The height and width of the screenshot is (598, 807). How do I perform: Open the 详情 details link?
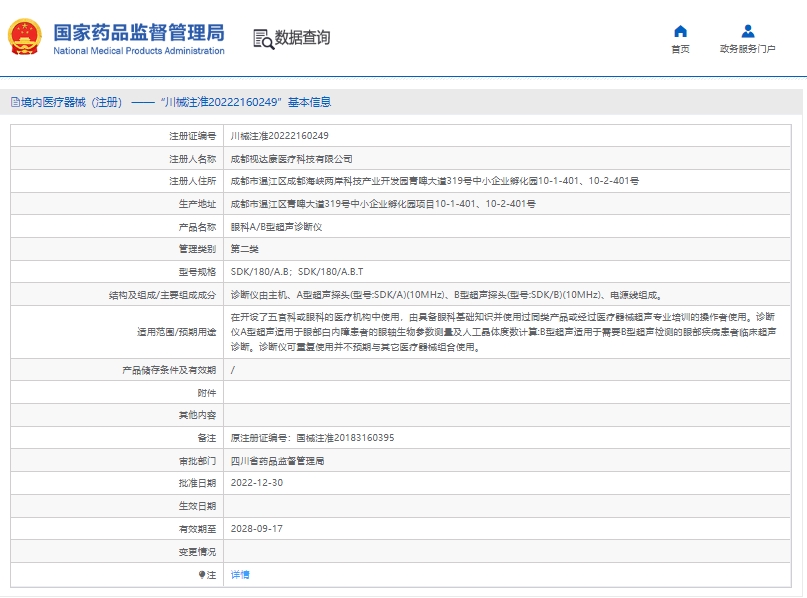click(x=240, y=575)
